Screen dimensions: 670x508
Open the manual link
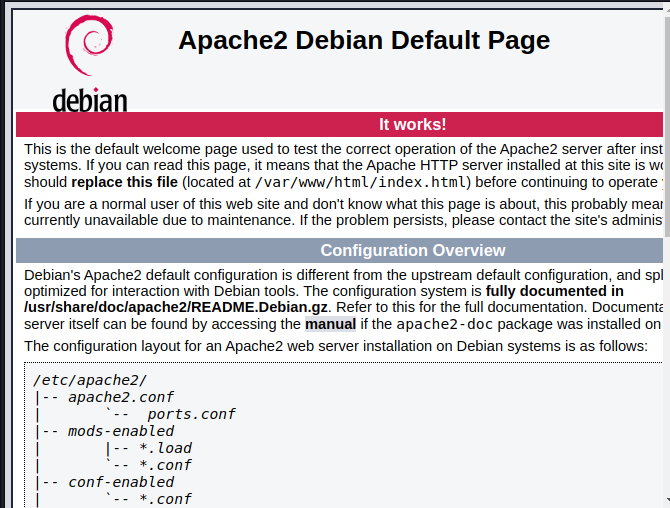pos(330,324)
